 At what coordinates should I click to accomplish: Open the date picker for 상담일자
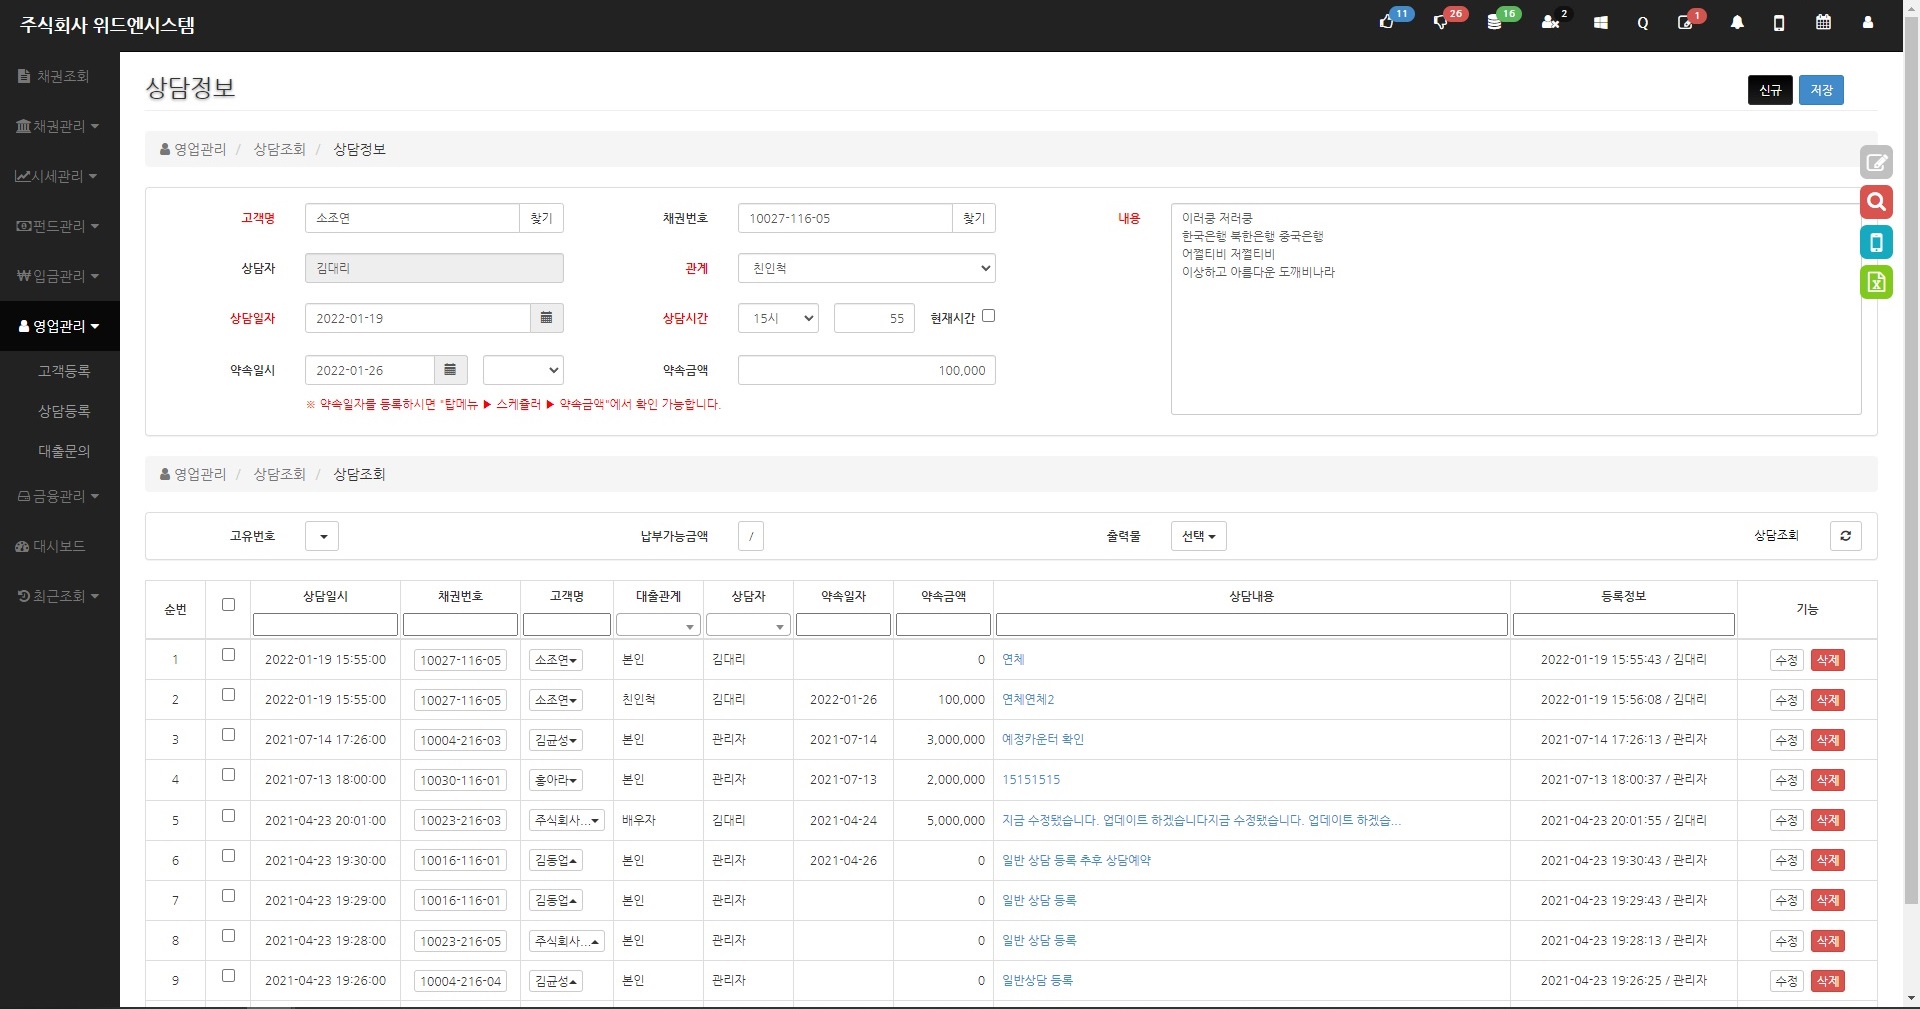[546, 318]
